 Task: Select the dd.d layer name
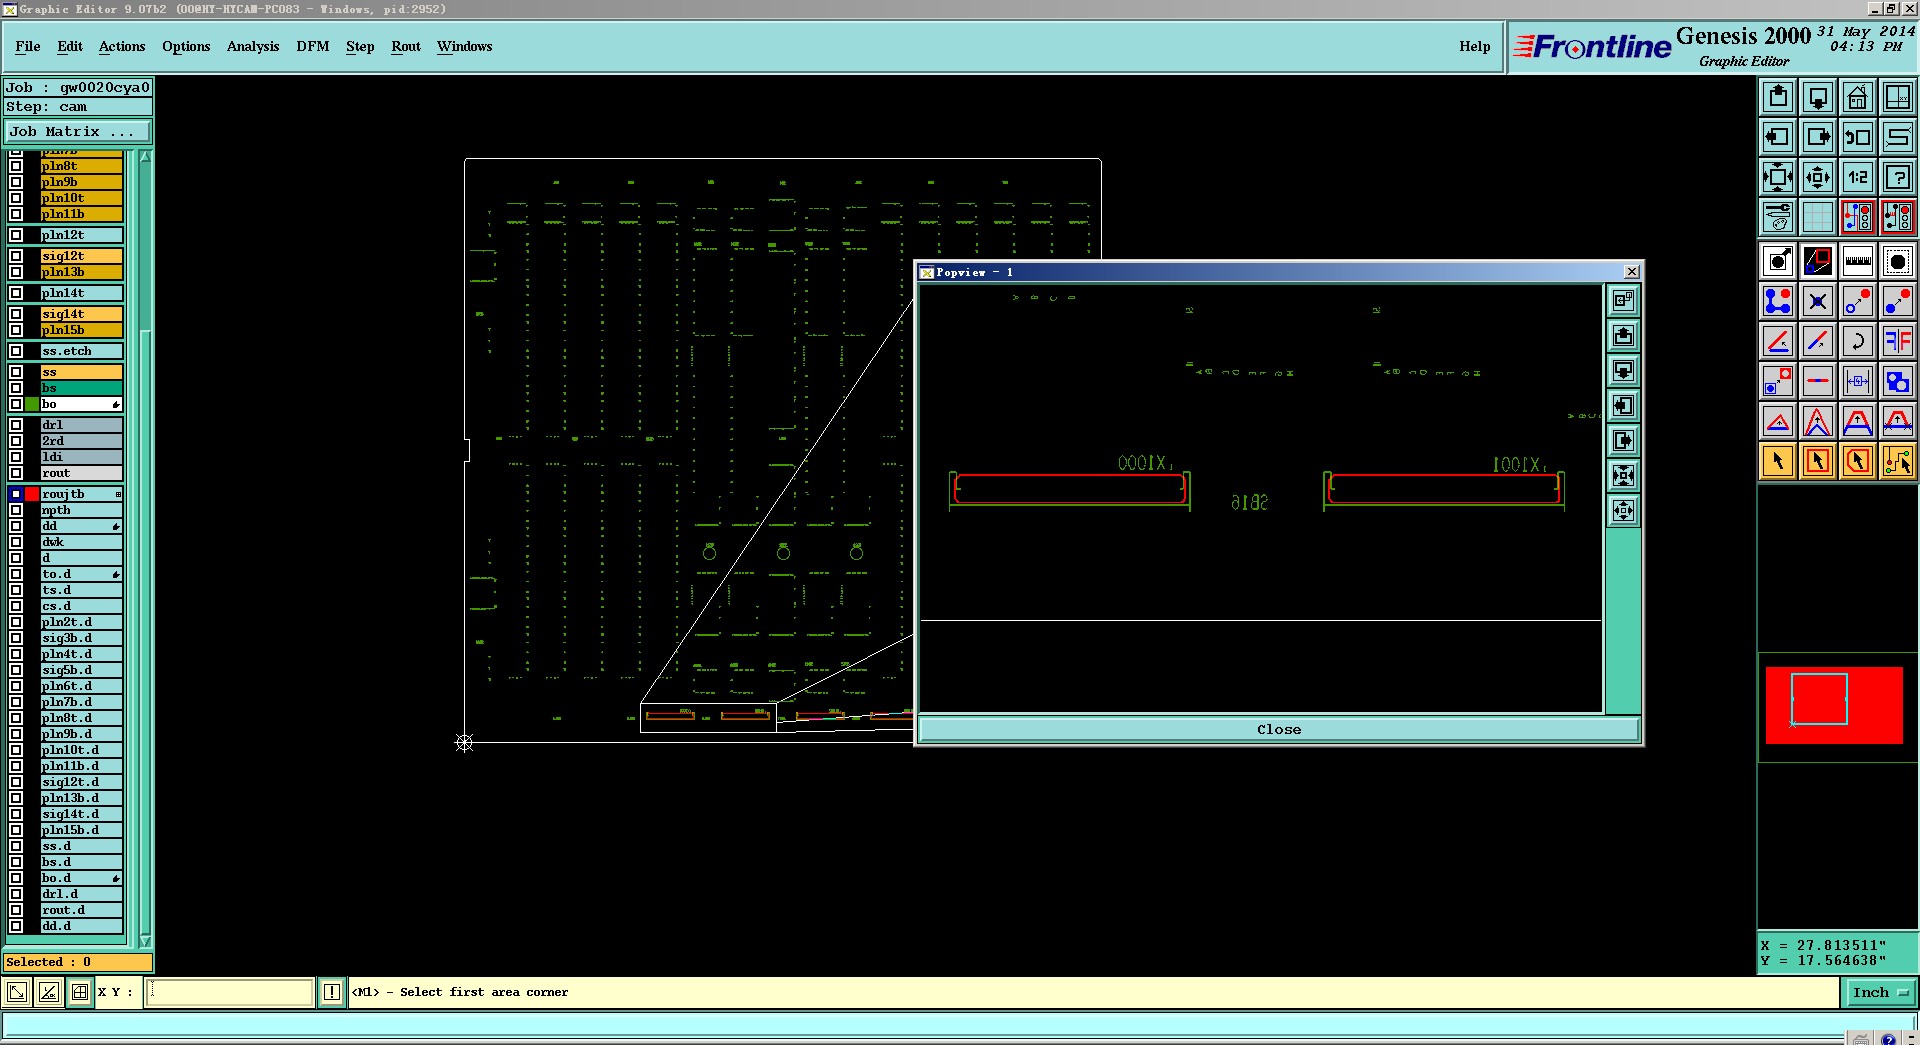[x=81, y=926]
